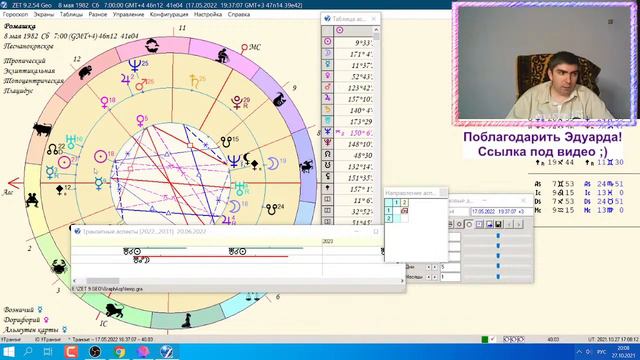This screenshot has height=360, width=640.
Task: Click column header 2 in Направление аспектов grid
Action: (404, 202)
